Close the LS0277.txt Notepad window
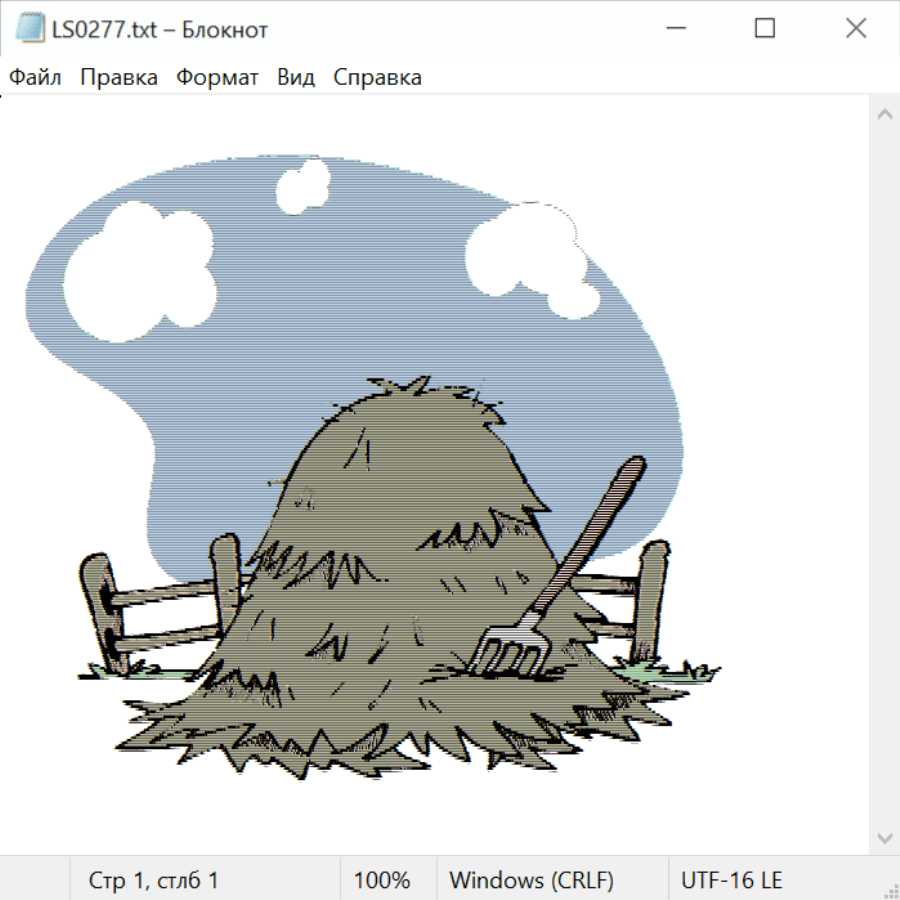Screen dimensions: 900x900 (x=856, y=29)
